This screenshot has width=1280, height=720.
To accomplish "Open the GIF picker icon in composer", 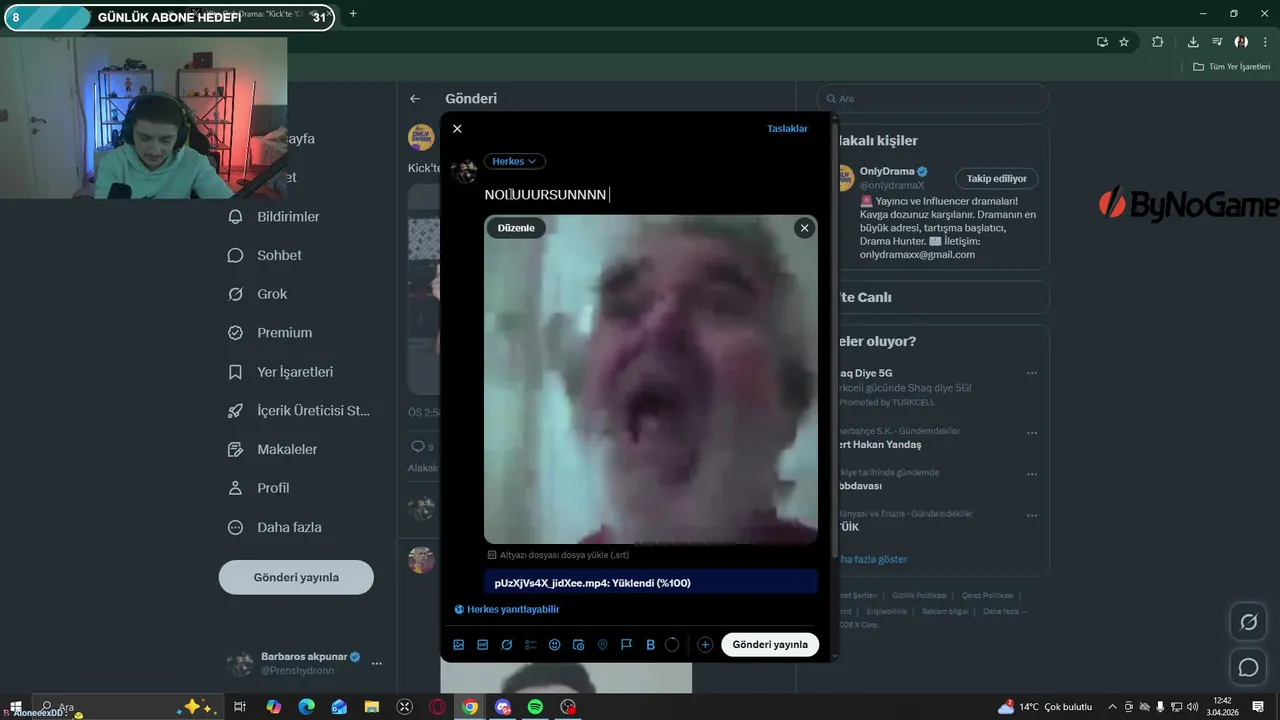I will tap(483, 645).
